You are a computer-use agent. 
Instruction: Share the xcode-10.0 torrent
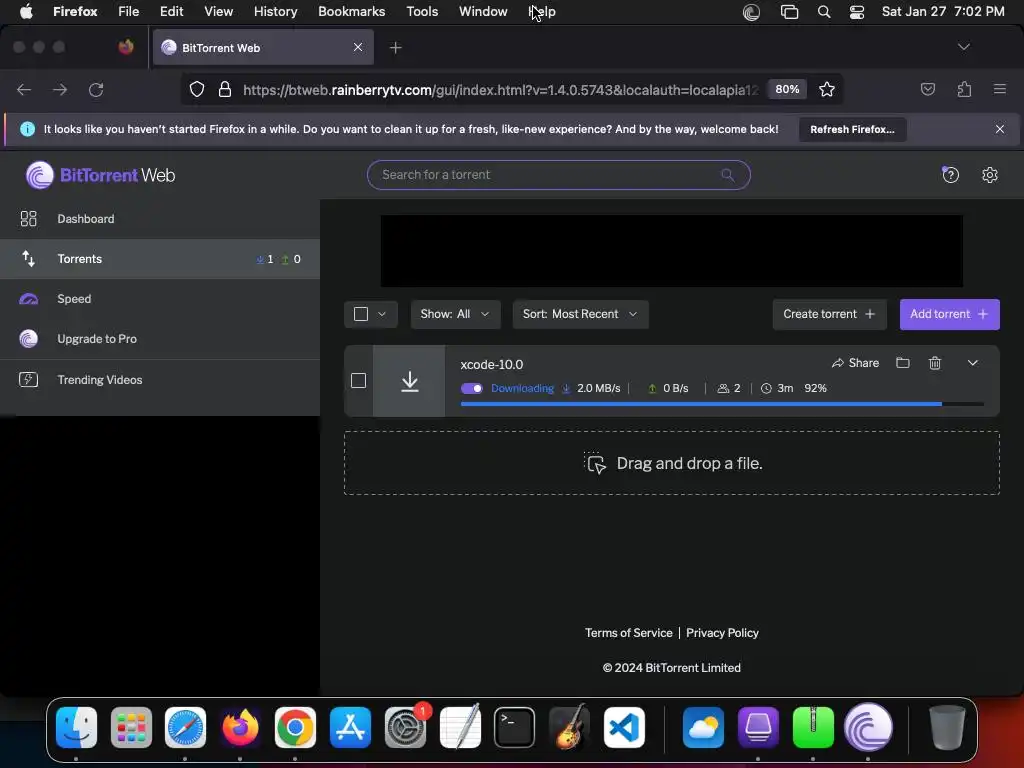tap(855, 363)
